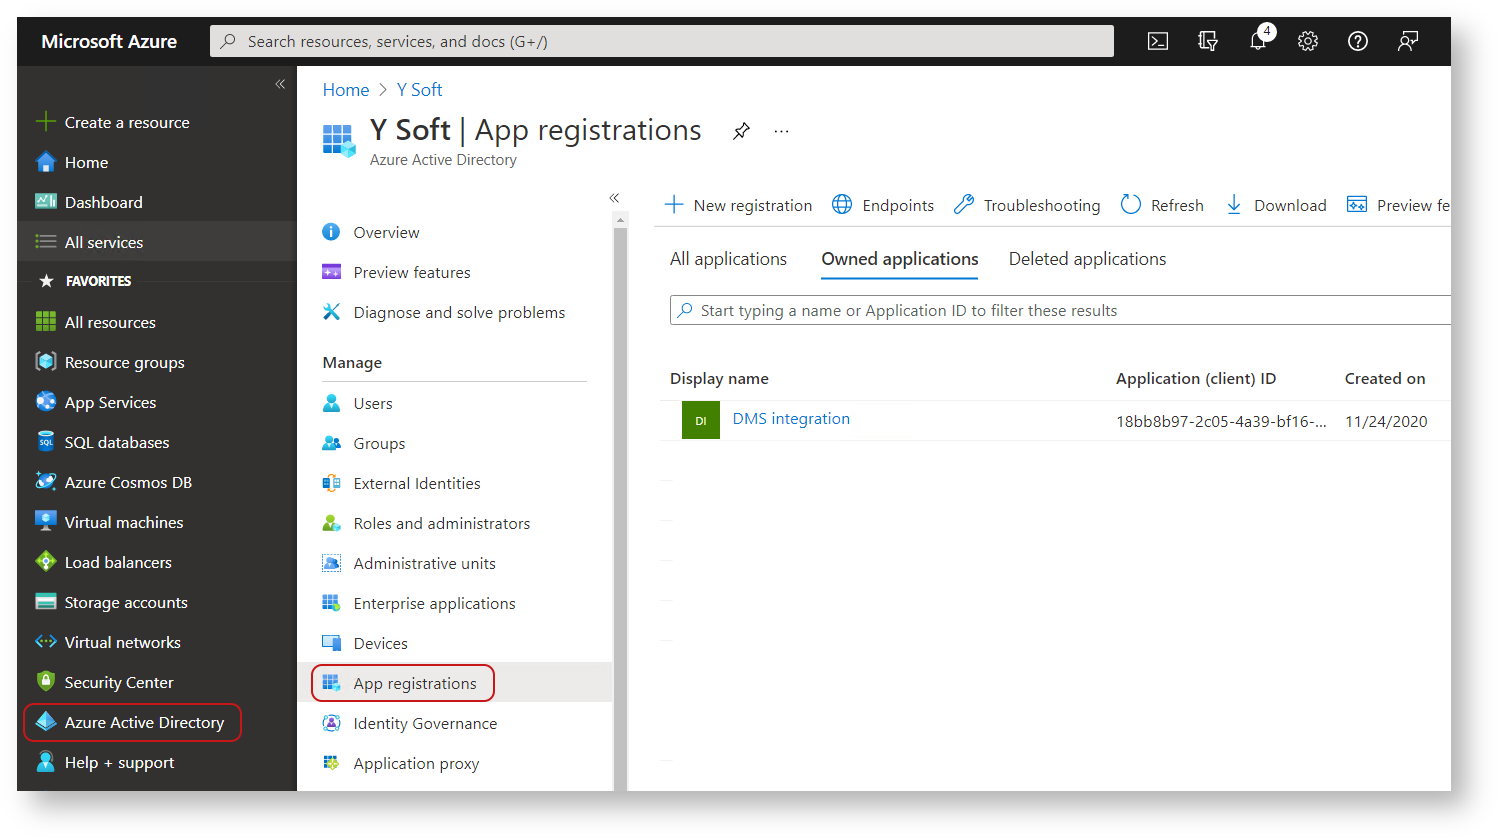Select the application ID 18bb8b97-2c05-4a39-bf16 cell
The height and width of the screenshot is (839, 1499).
coord(1221,422)
